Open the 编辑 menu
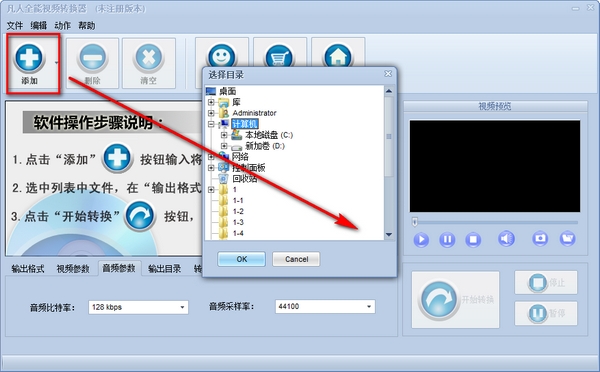Screen dimensions: 600x372 click(x=39, y=25)
